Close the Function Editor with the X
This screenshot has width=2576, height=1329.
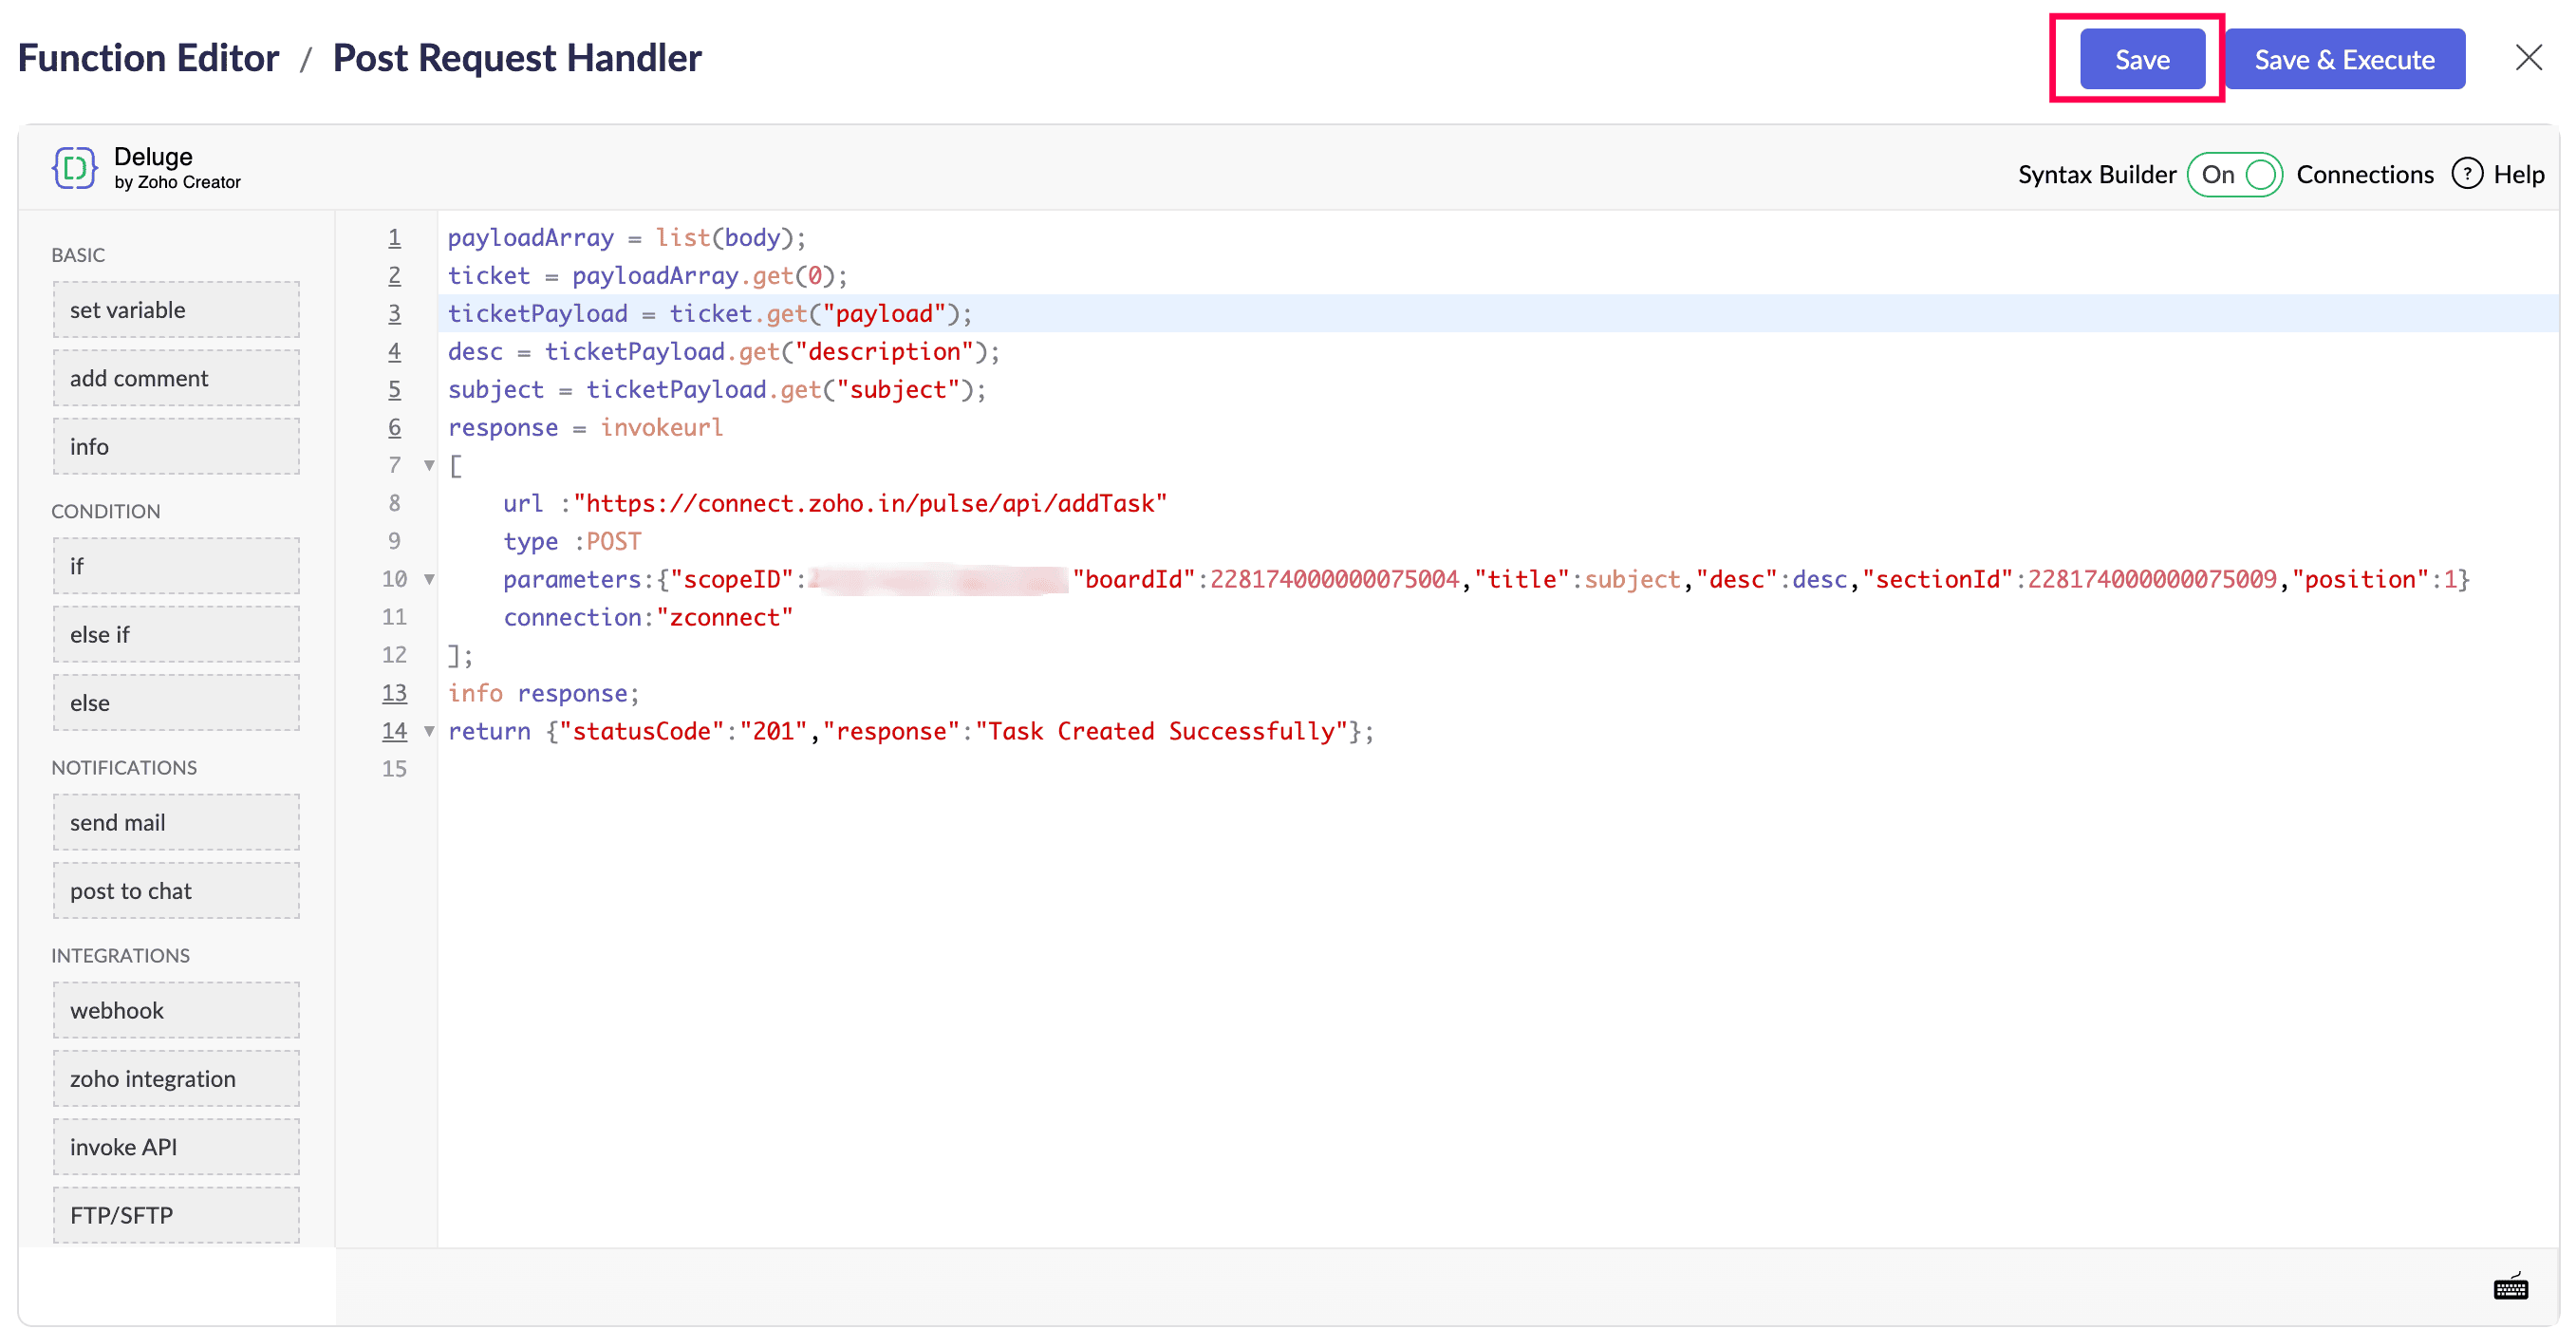tap(2528, 58)
